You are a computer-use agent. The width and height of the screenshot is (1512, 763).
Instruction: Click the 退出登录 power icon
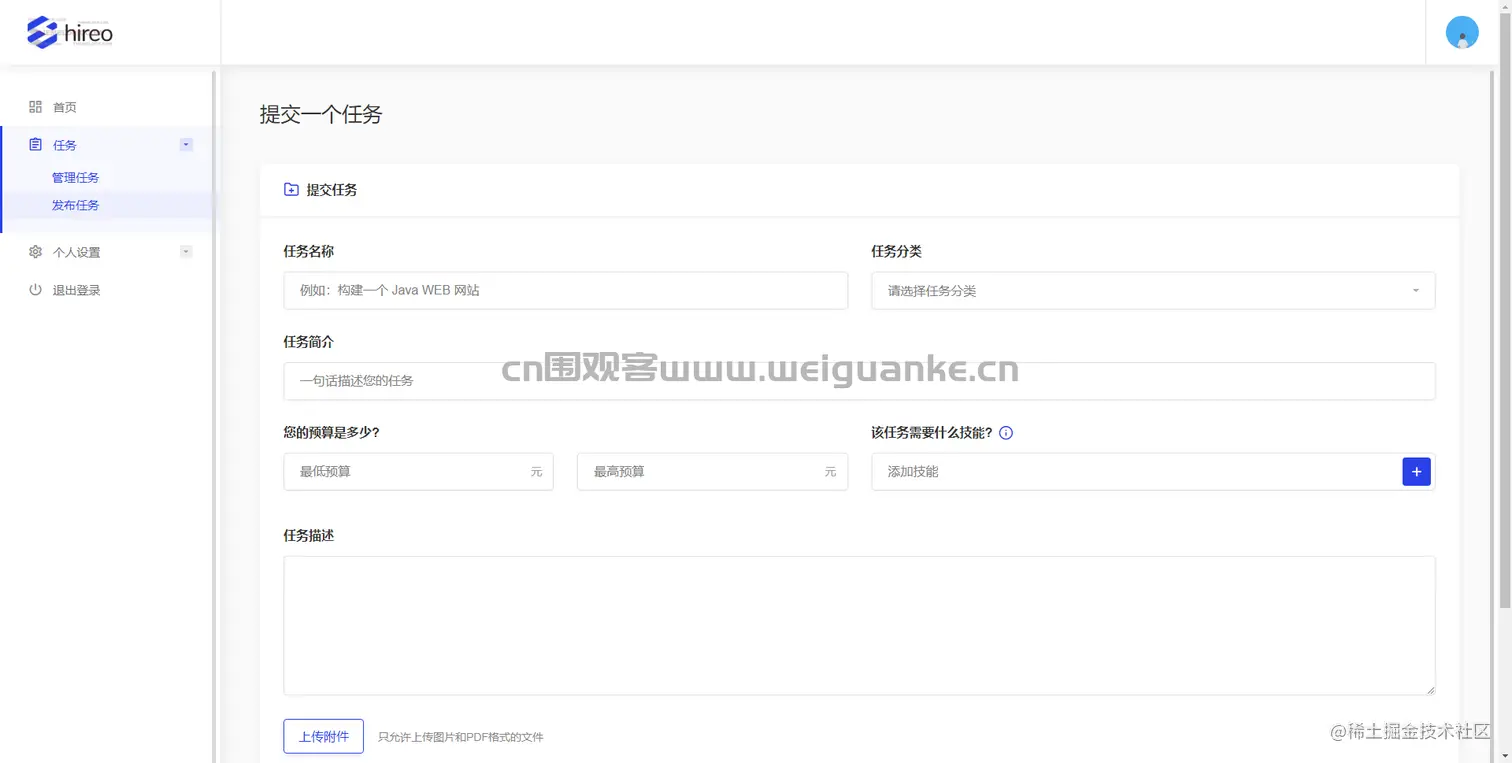[35, 290]
